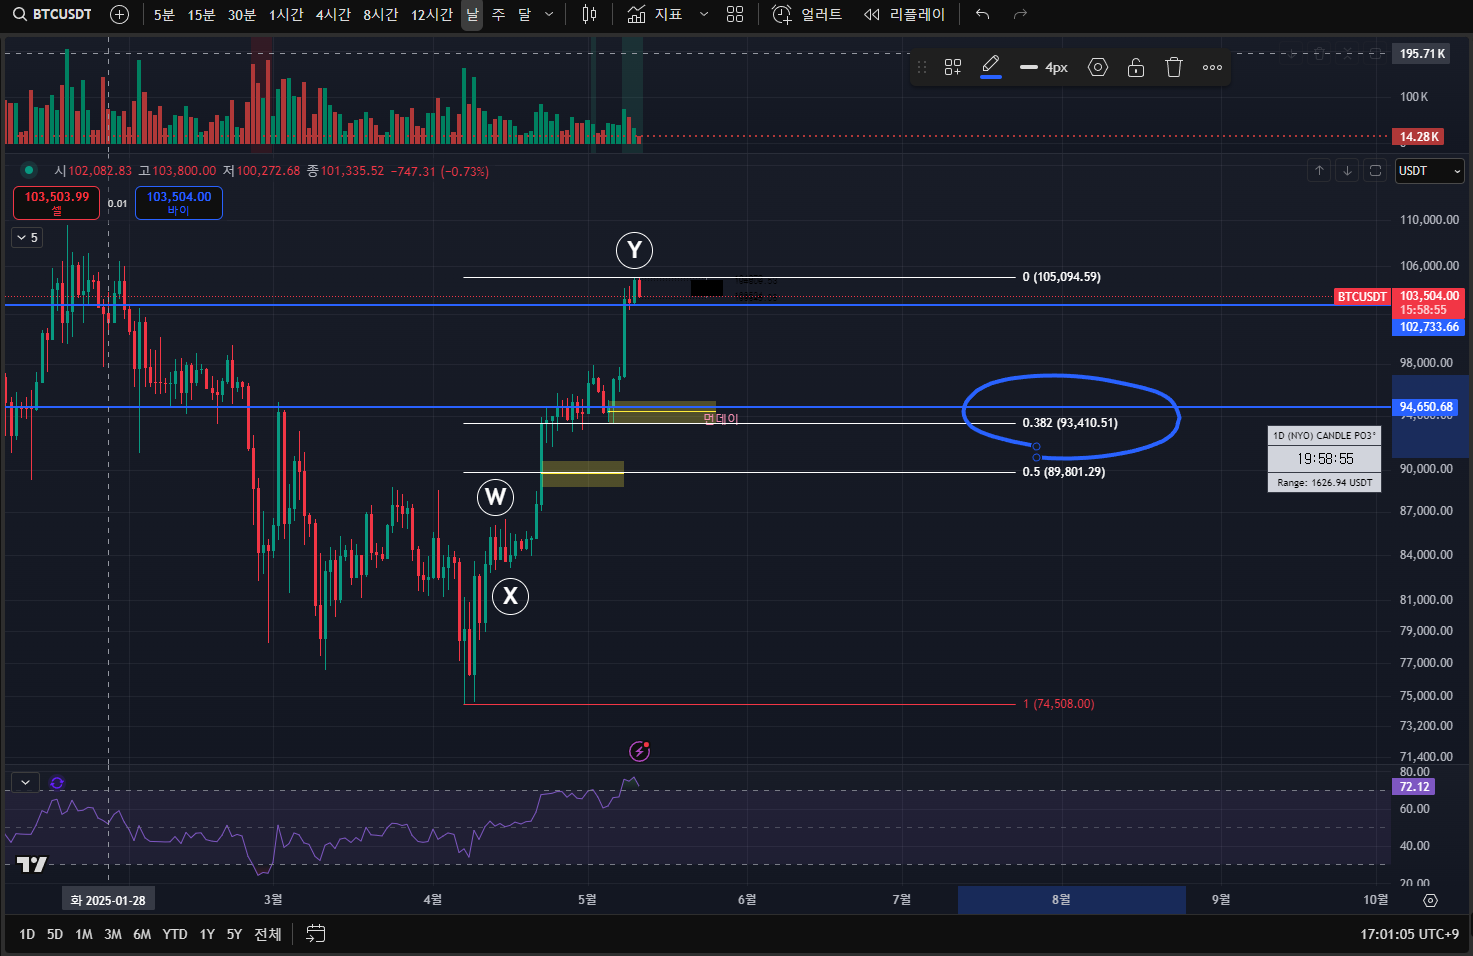Viewport: 1473px width, 956px height.
Task: Open the pencil line color picker
Action: point(991,67)
